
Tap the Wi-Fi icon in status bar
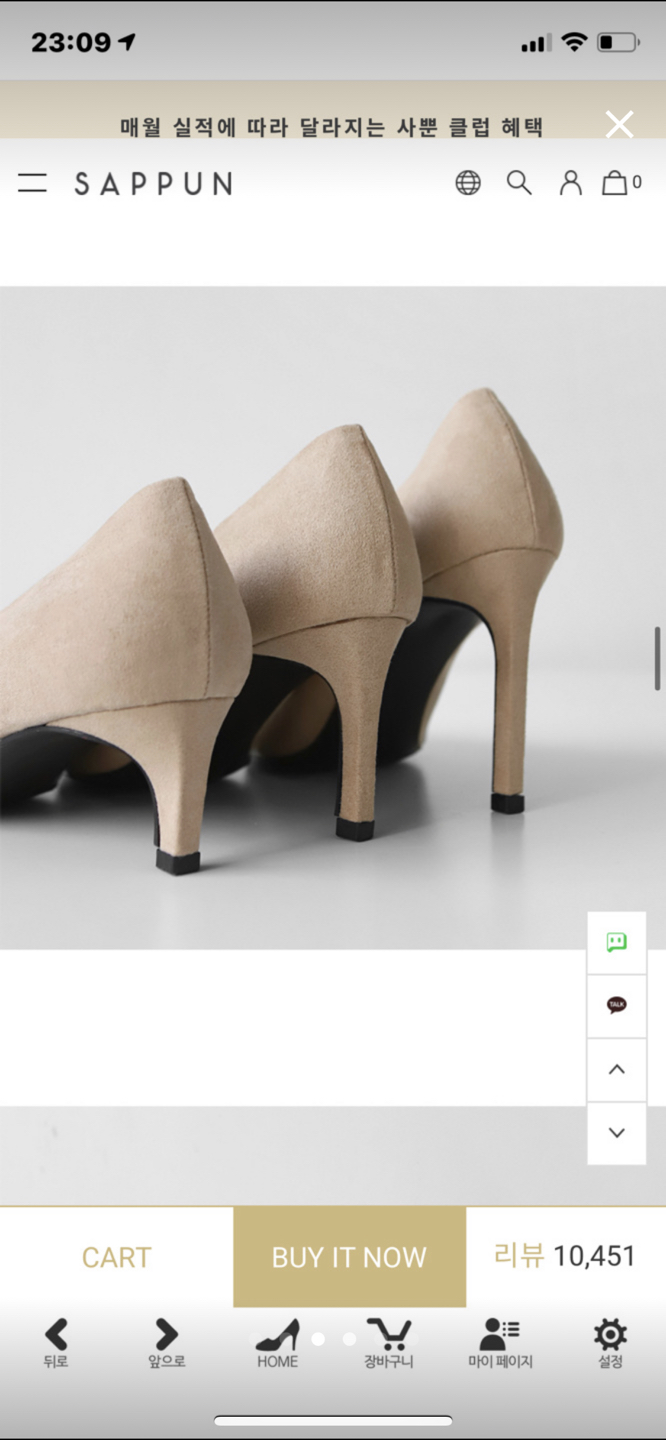[x=574, y=42]
